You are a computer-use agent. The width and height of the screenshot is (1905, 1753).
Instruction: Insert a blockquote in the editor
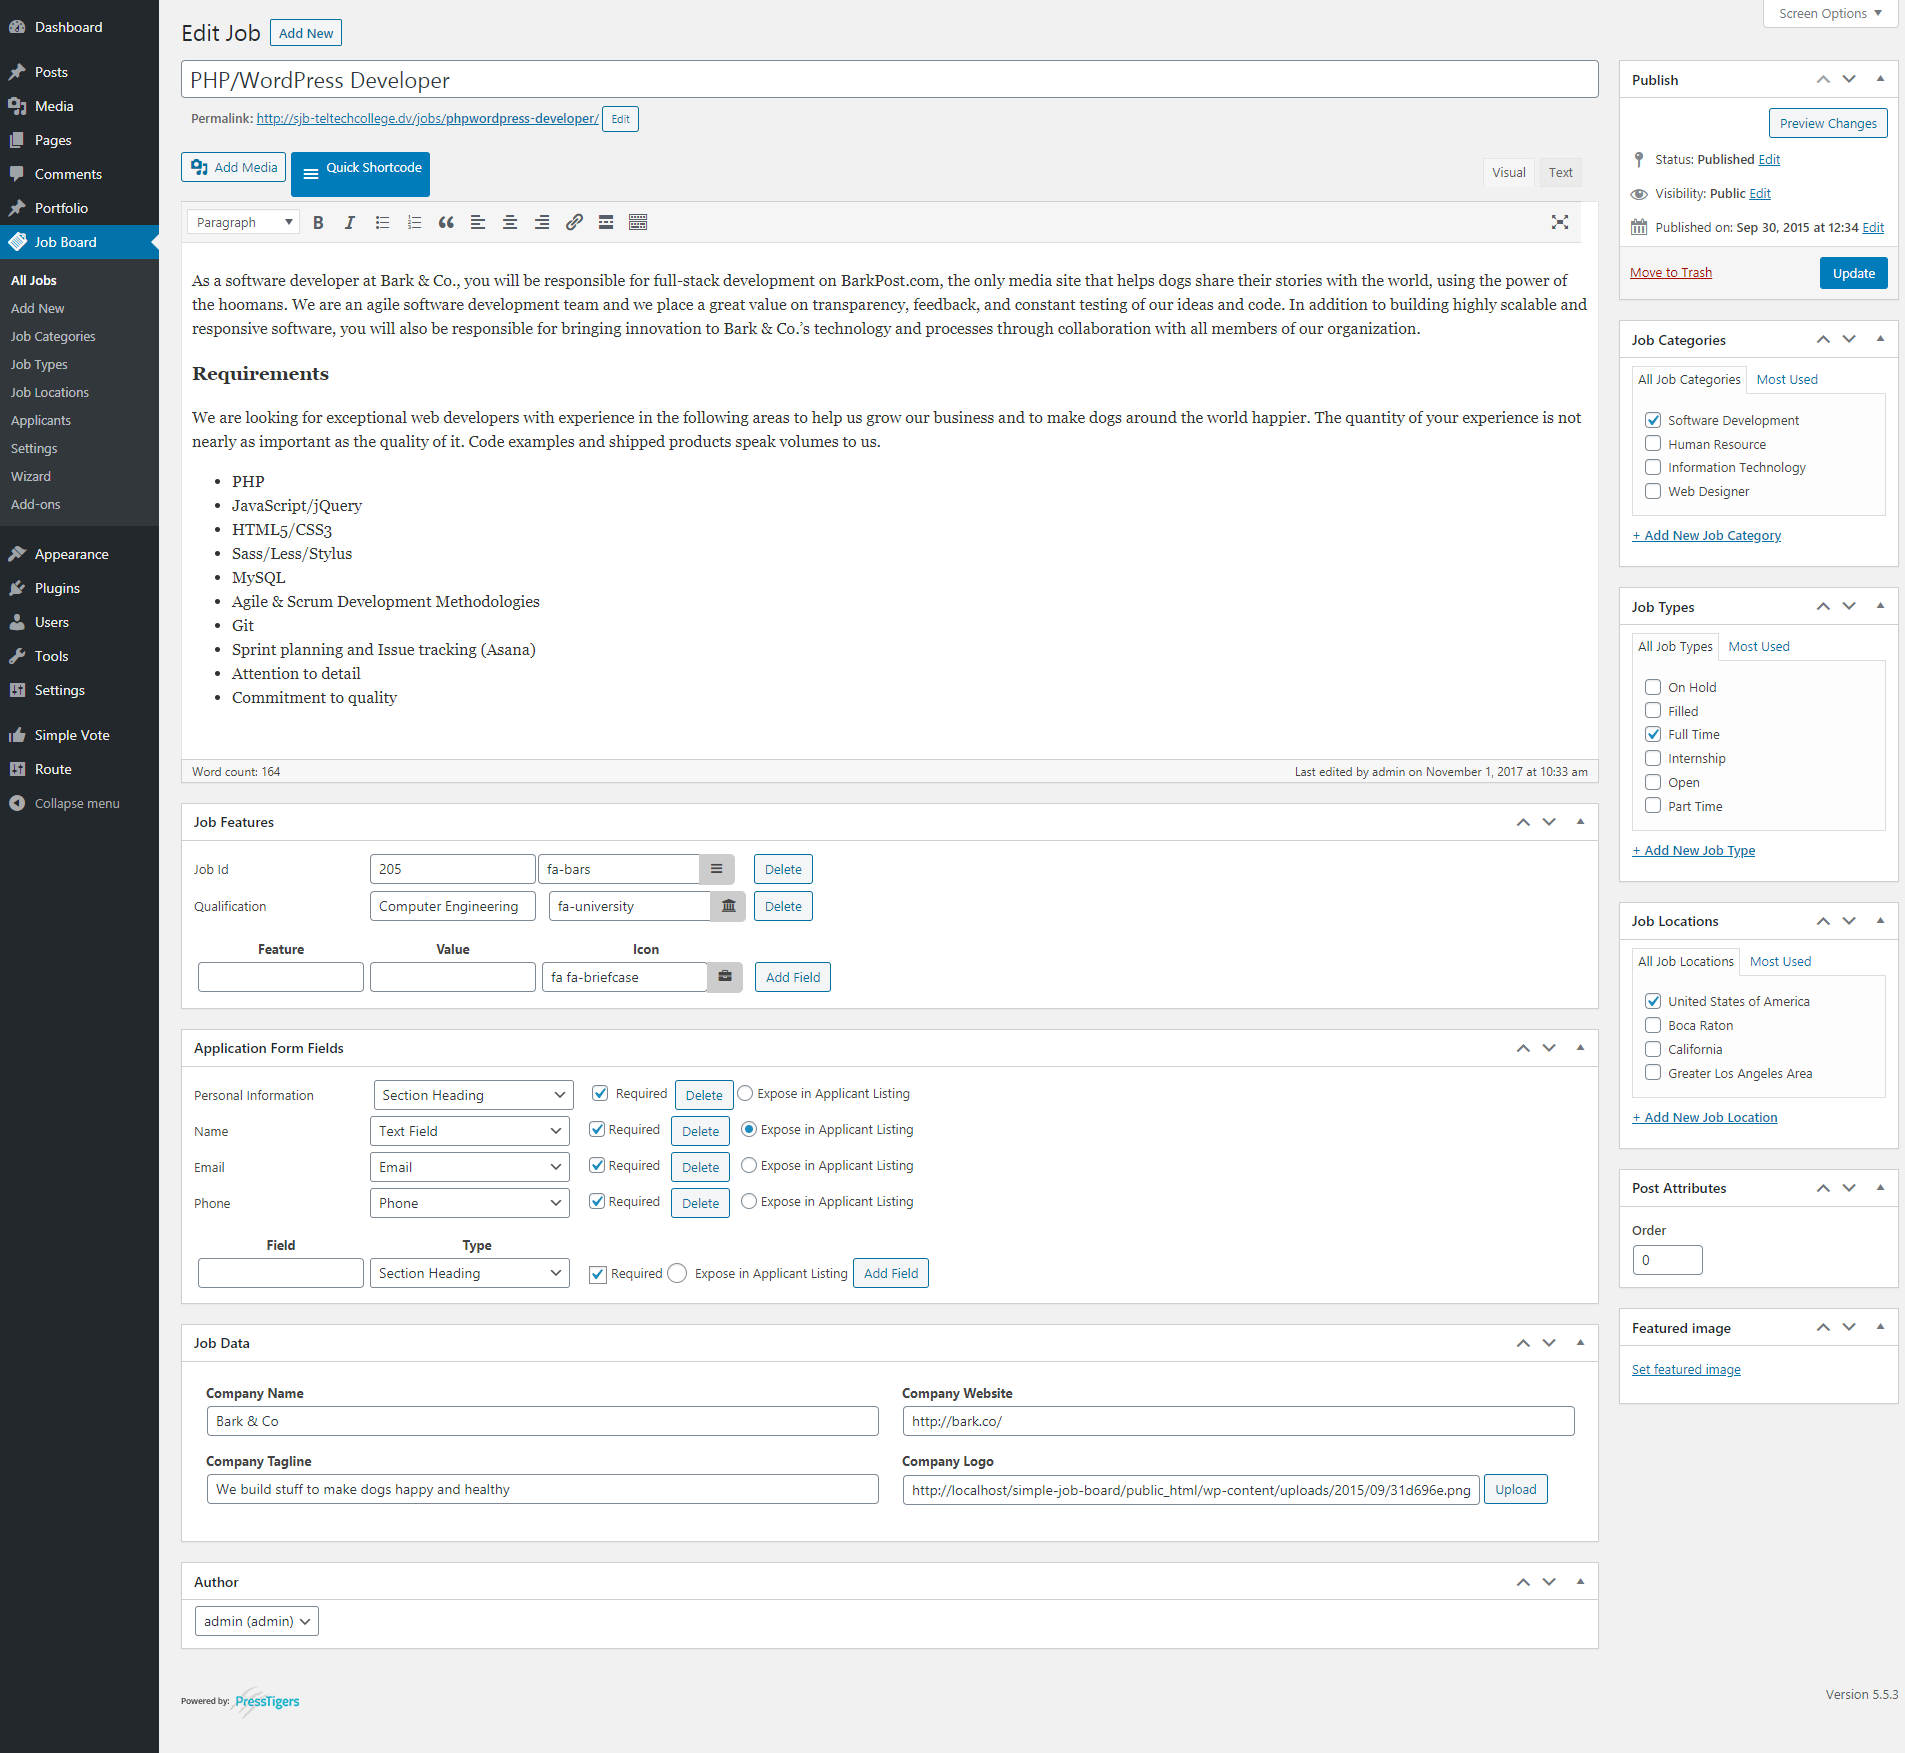(446, 222)
